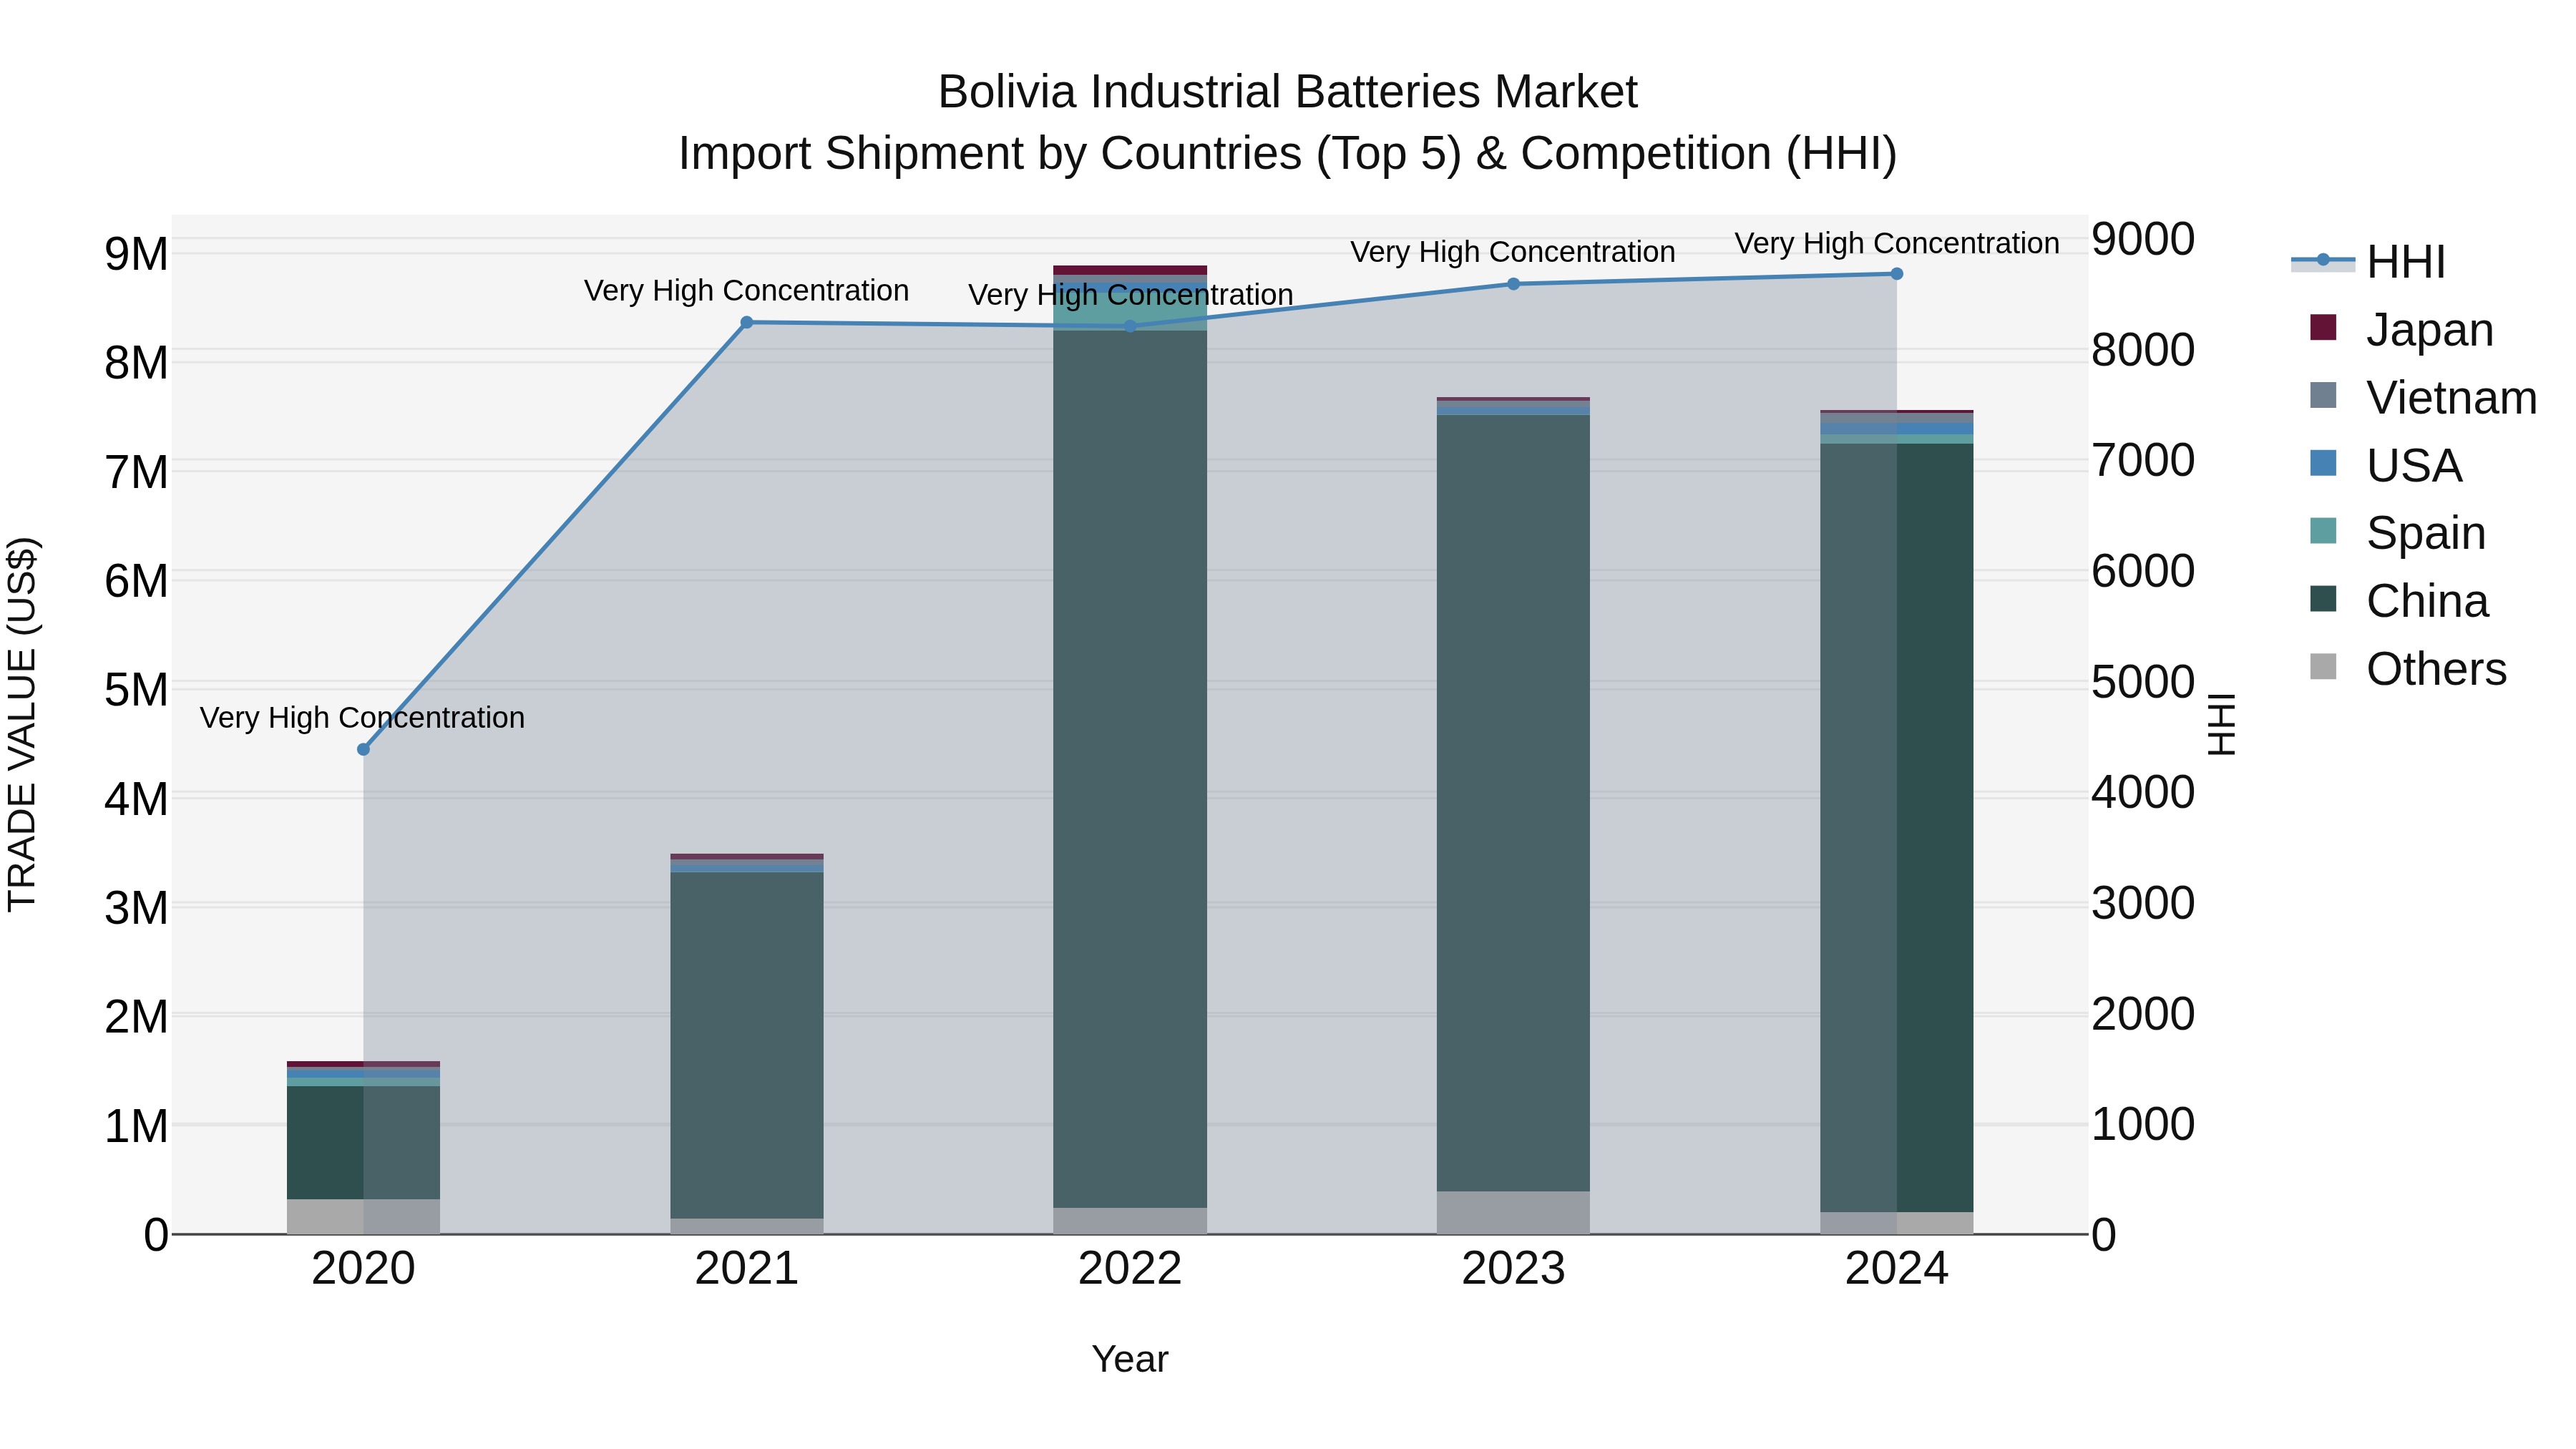Viewport: 2576px width, 1449px height.
Task: Click the 2022 HHI data point
Action: tap(1130, 326)
